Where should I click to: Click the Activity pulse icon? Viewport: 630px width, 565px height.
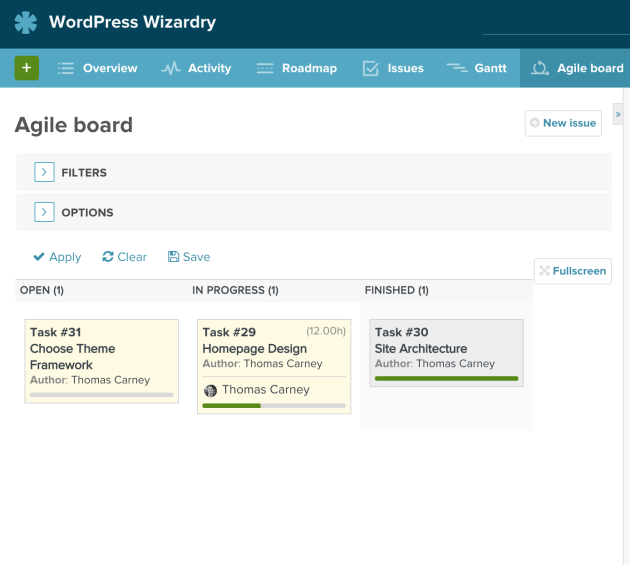171,68
